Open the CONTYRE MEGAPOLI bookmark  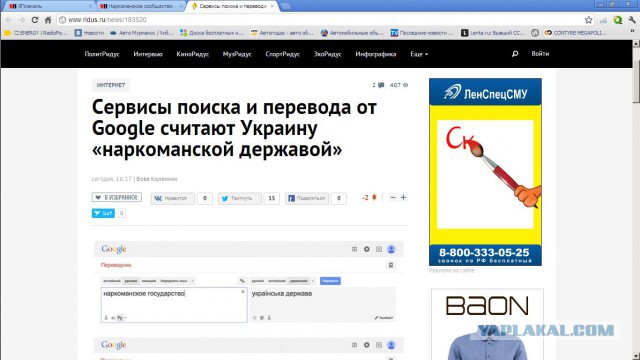click(576, 33)
